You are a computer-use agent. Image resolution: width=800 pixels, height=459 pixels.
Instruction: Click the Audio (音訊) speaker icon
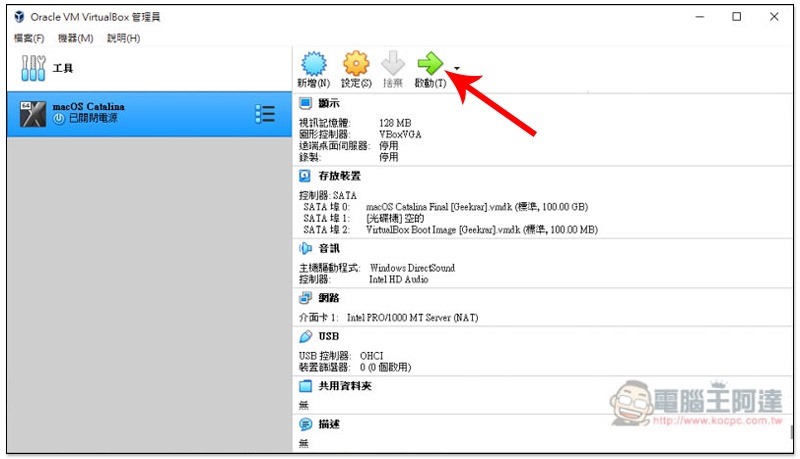click(x=305, y=248)
